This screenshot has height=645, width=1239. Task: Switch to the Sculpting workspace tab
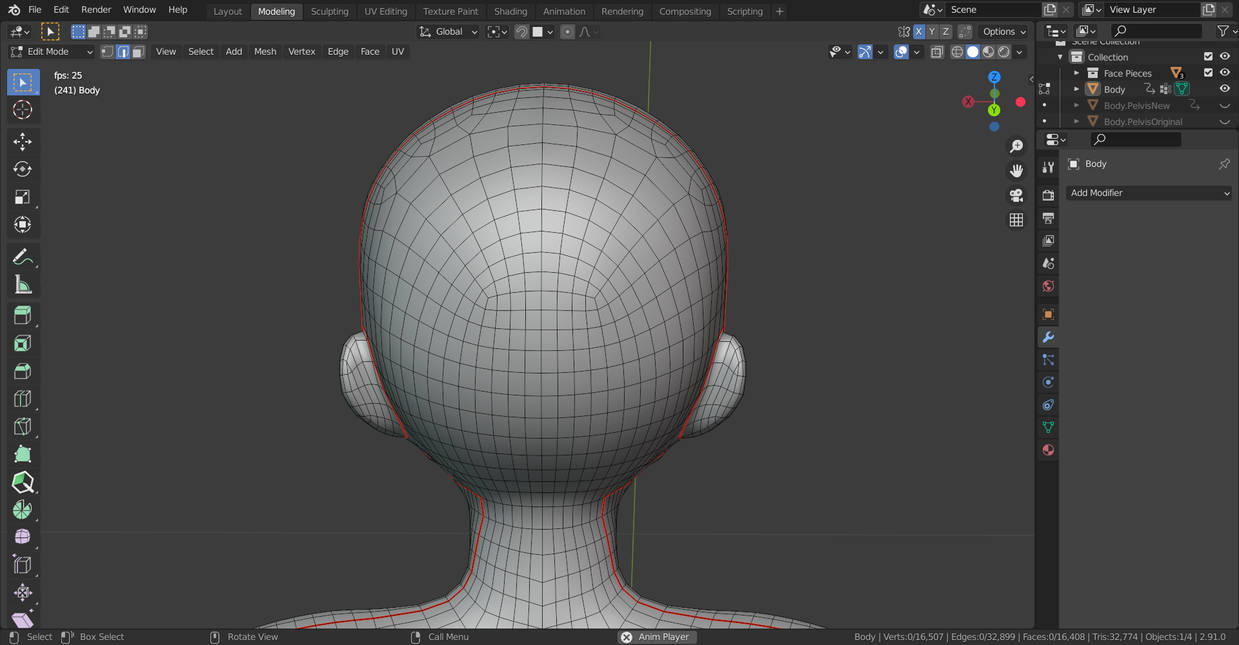tap(329, 11)
